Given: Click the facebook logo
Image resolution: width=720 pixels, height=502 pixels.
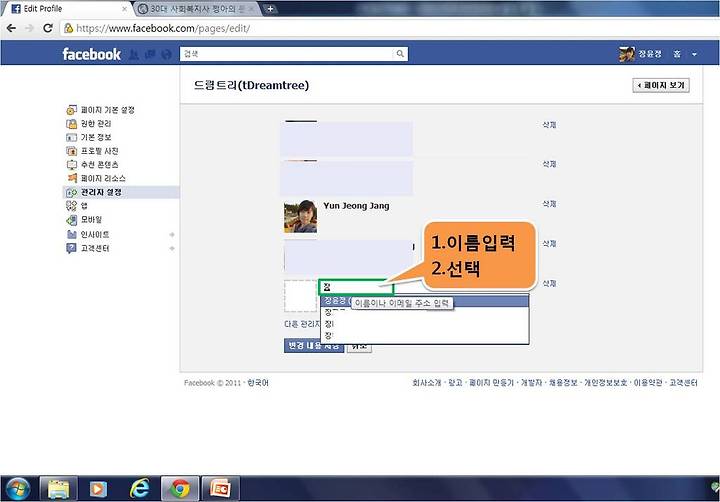Looking at the screenshot, I should click(91, 54).
